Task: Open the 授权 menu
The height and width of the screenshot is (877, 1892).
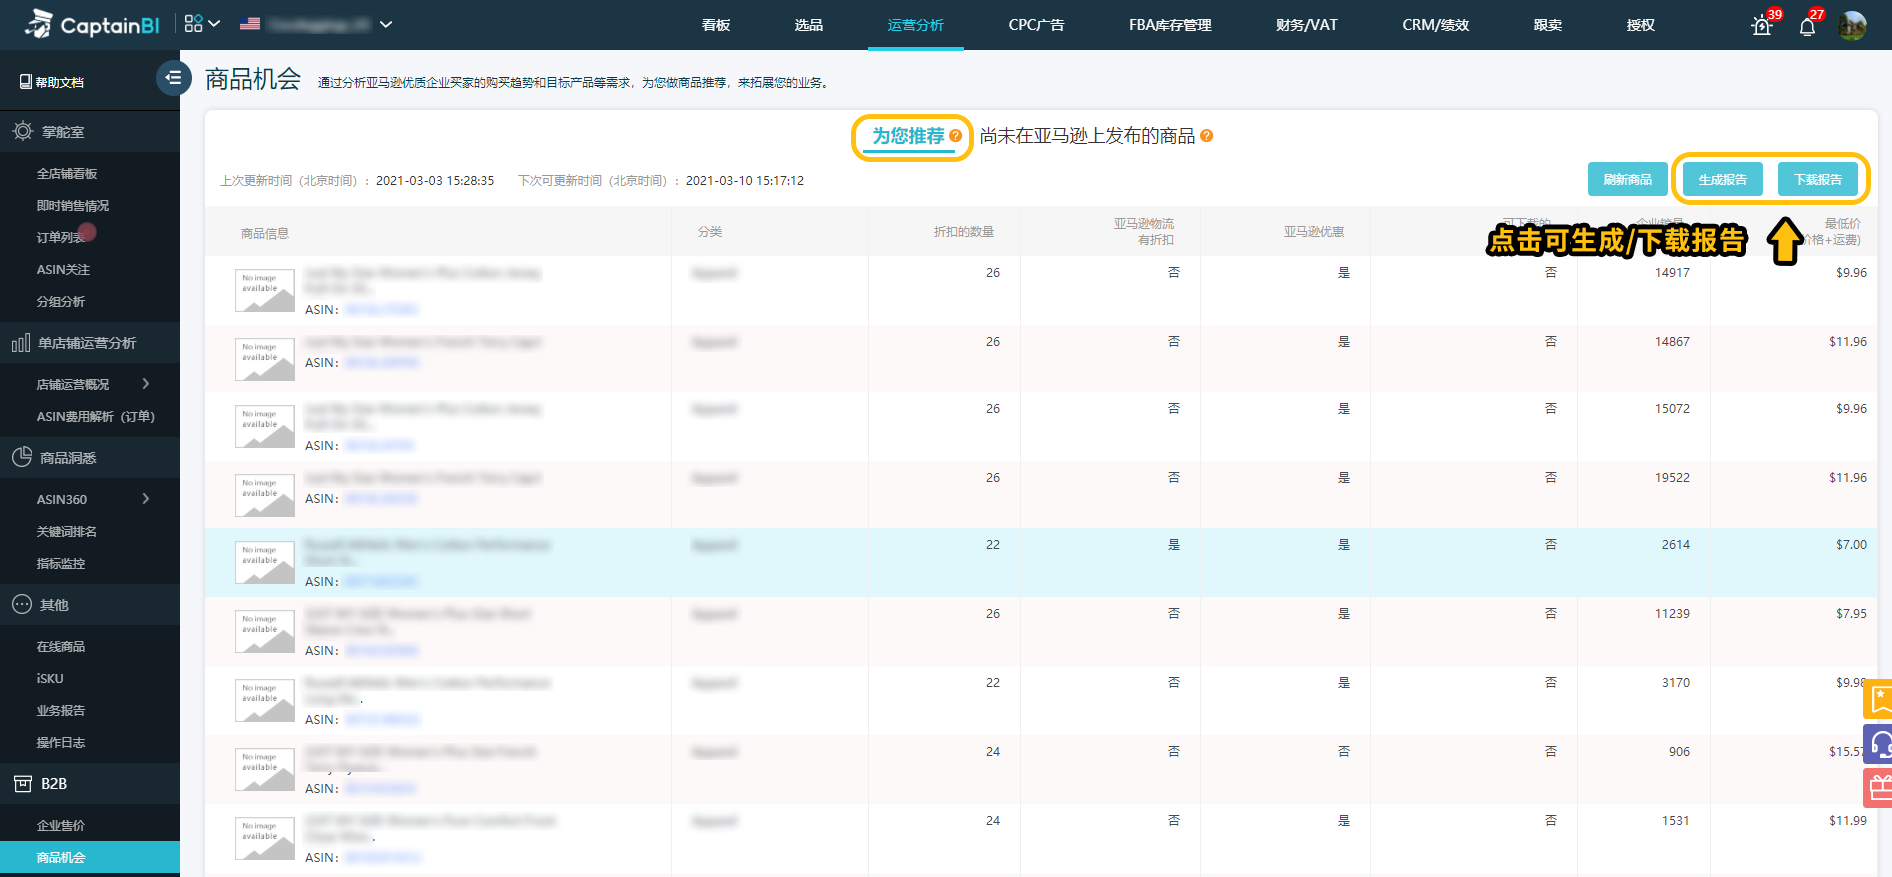Action: tap(1641, 25)
